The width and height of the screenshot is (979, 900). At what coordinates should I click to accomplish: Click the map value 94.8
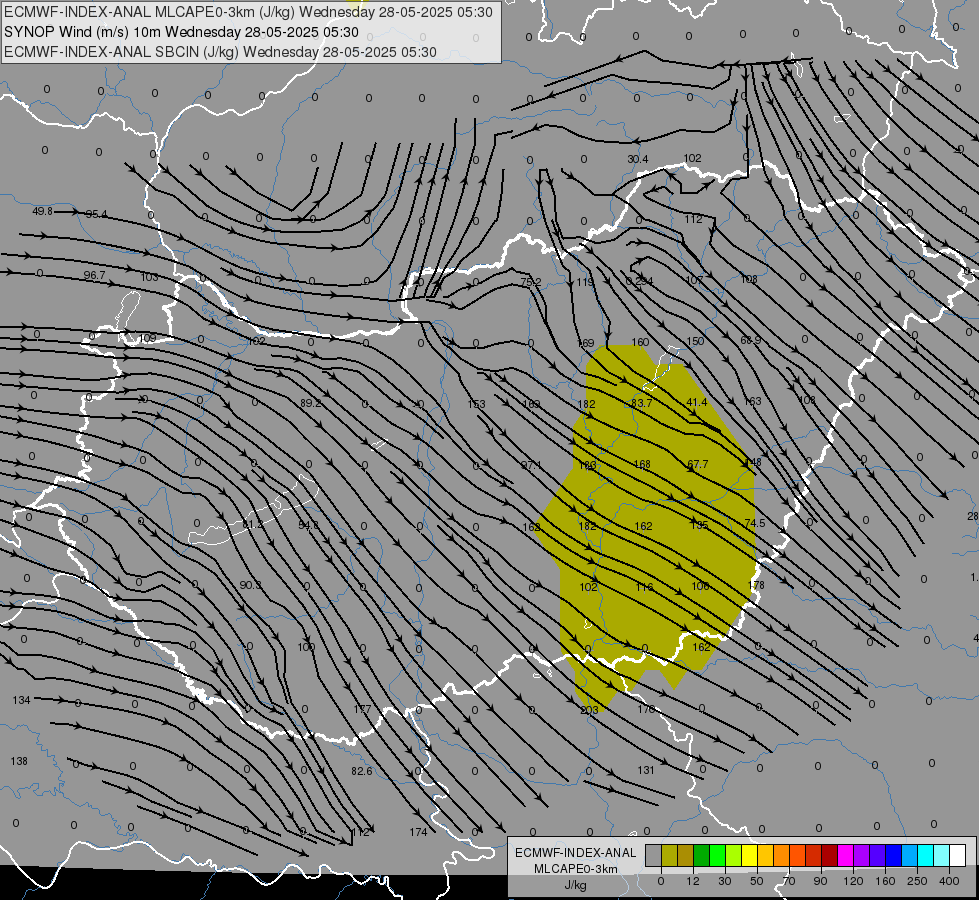point(308,525)
